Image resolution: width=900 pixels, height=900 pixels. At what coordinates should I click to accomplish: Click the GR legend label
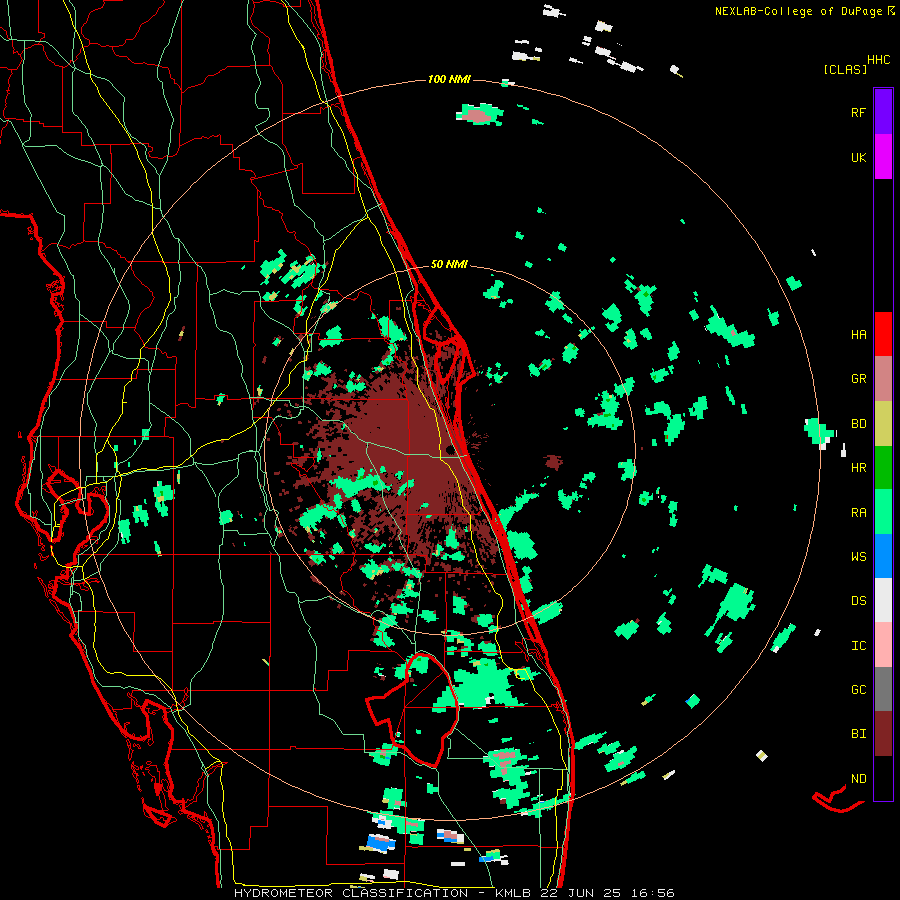point(858,379)
